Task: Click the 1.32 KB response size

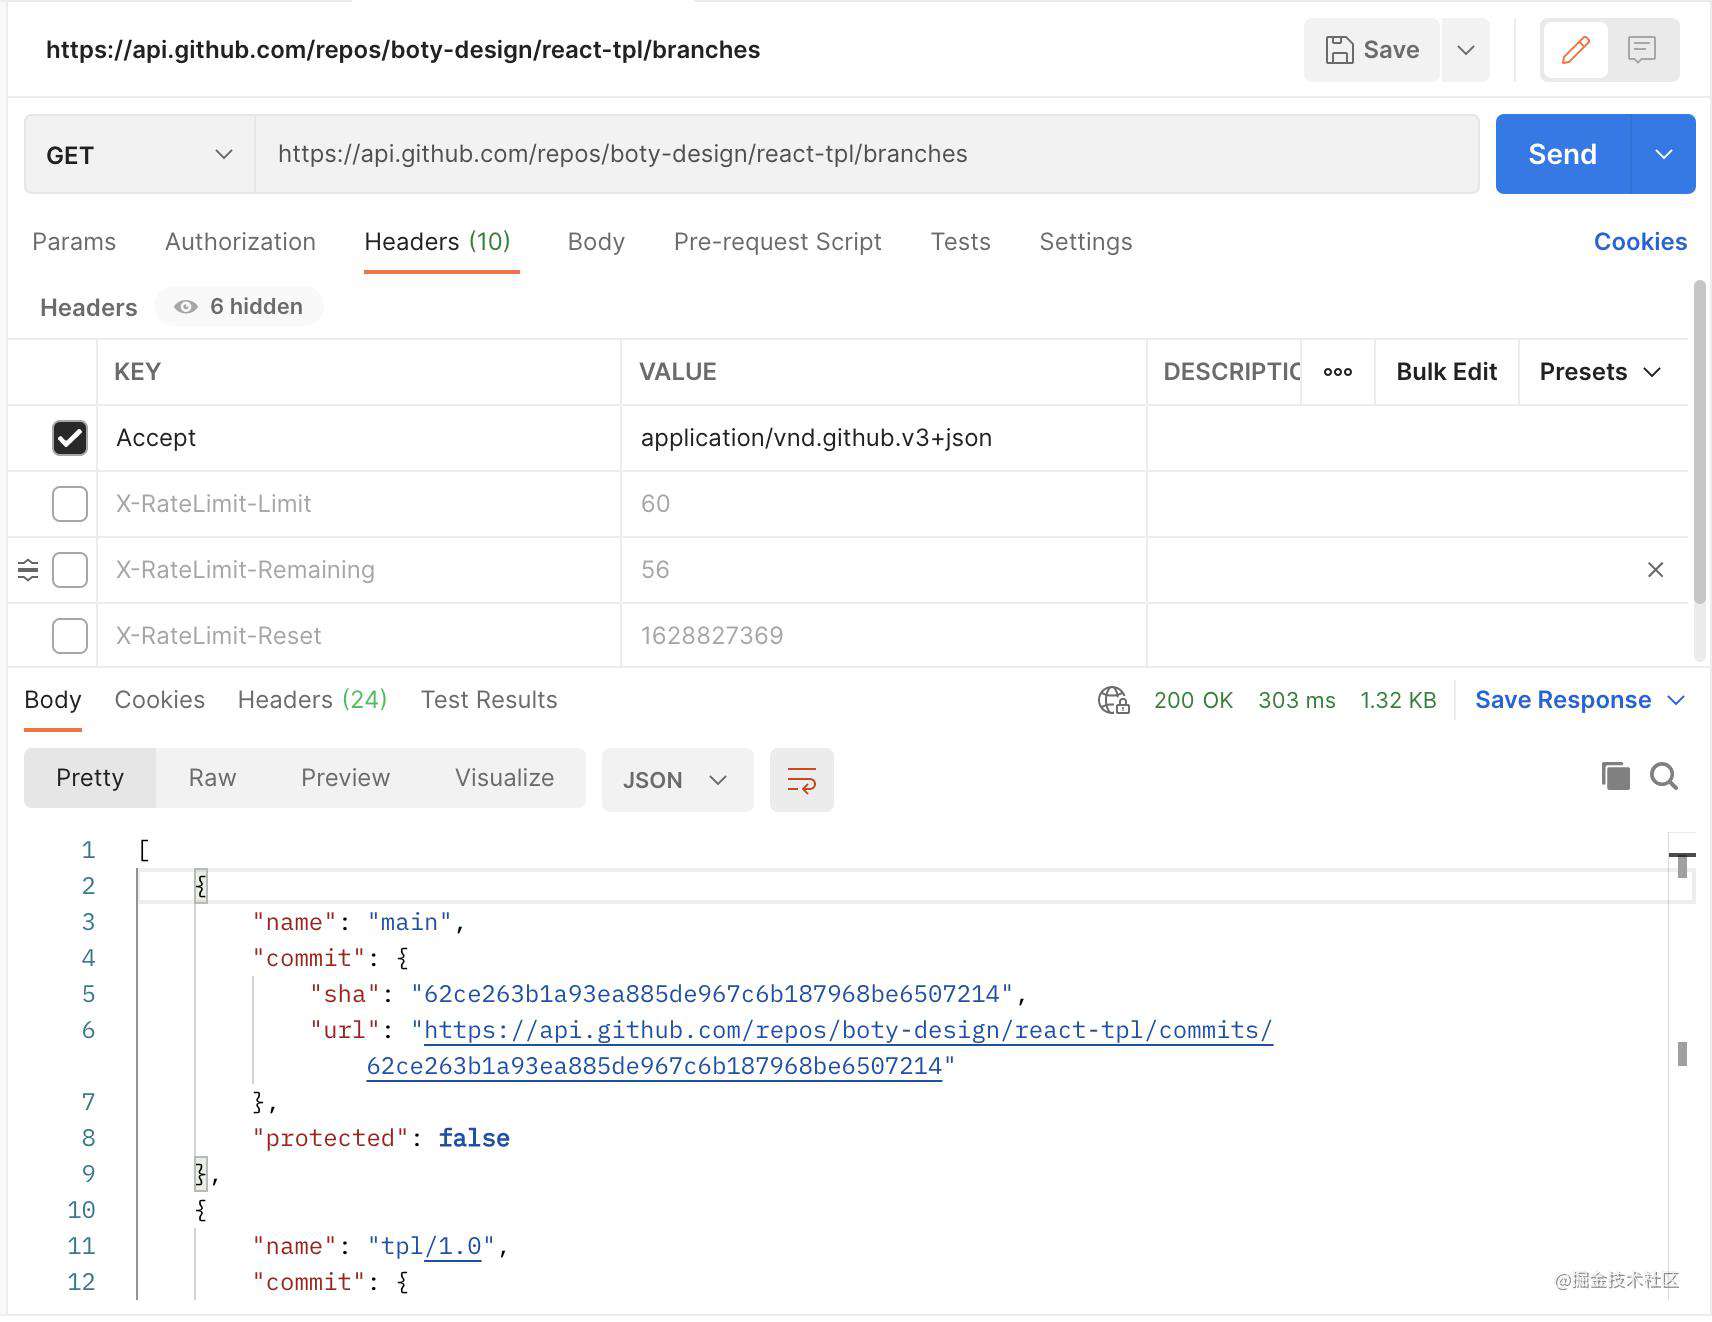Action: coord(1398,700)
